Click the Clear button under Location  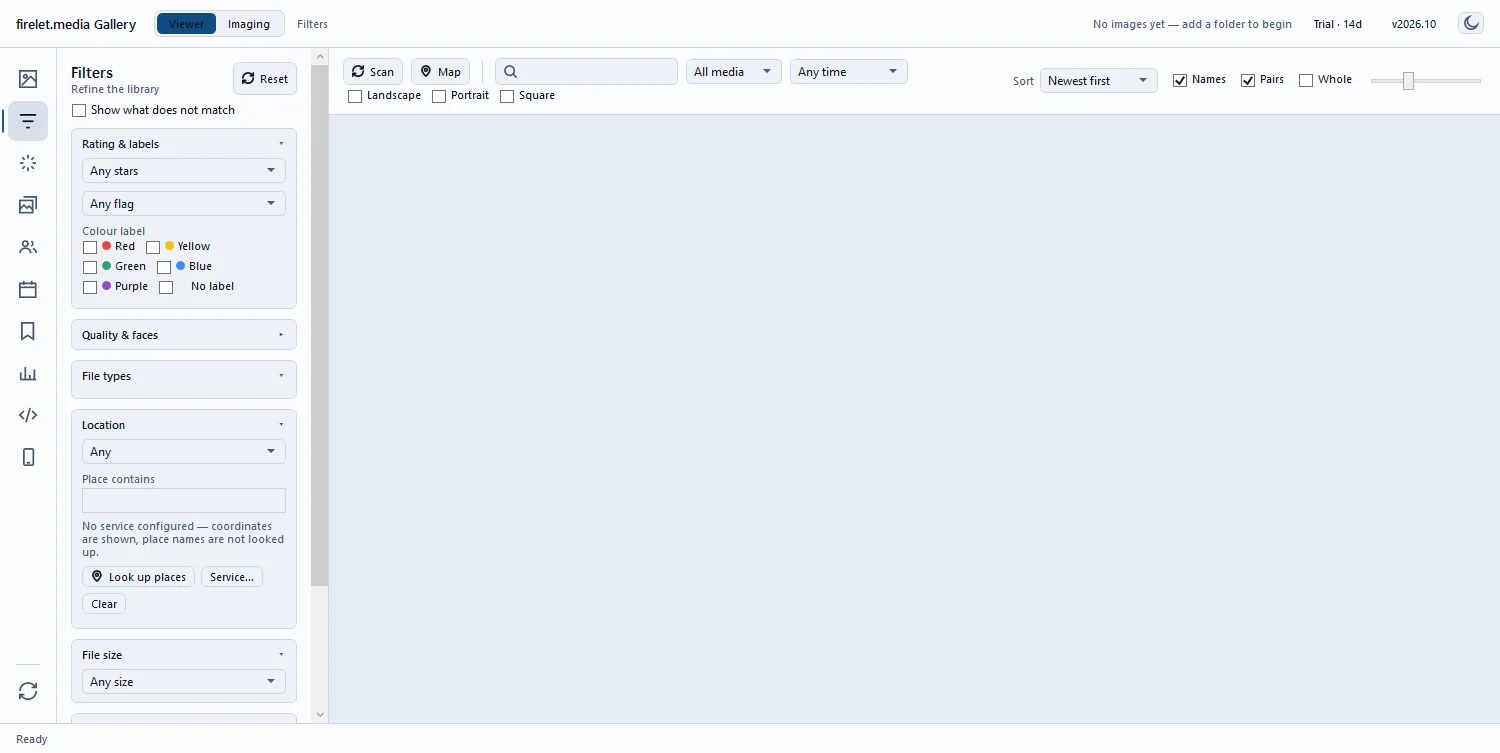click(x=104, y=604)
